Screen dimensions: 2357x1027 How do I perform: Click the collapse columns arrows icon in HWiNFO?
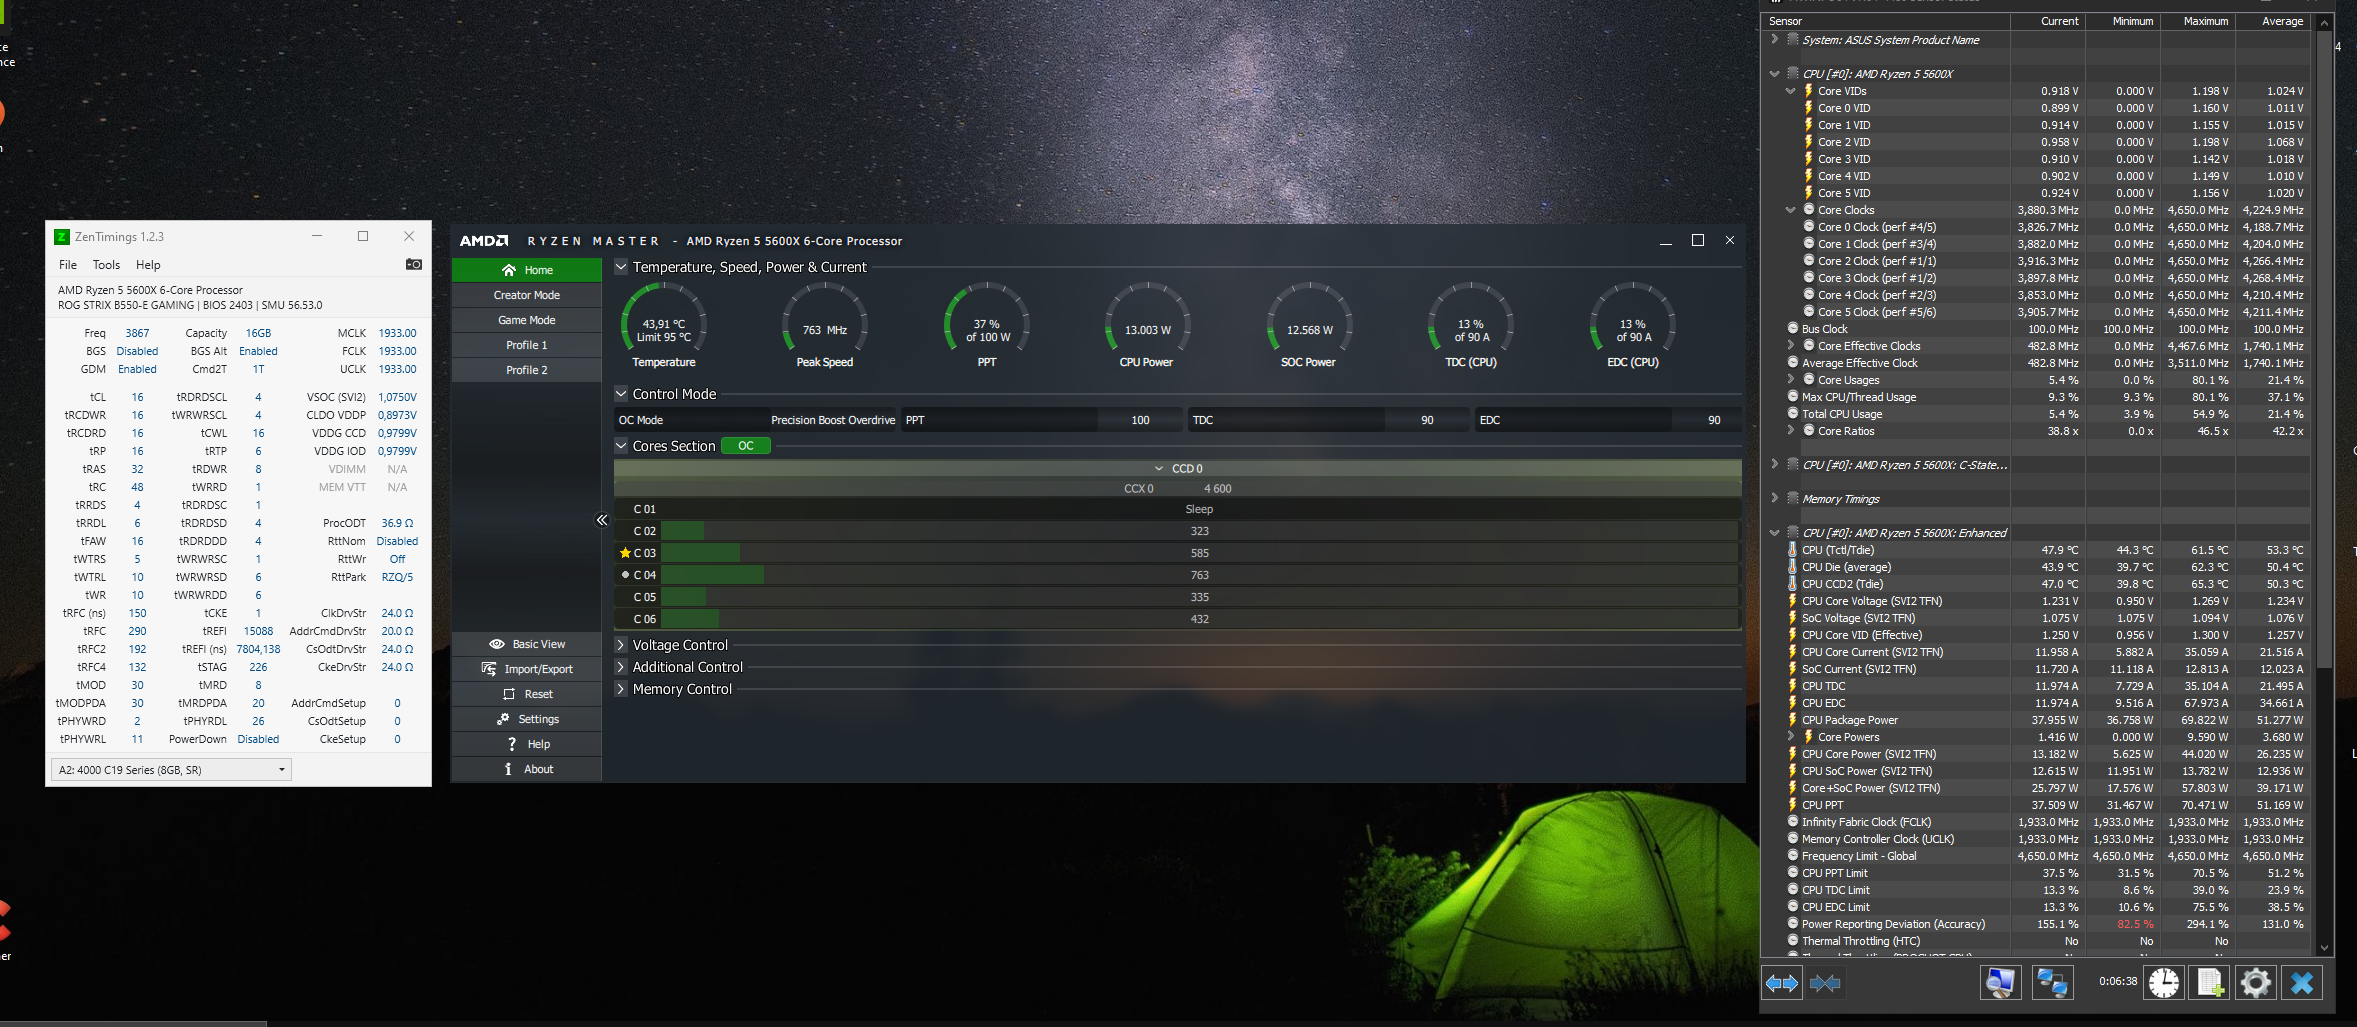click(x=1825, y=983)
